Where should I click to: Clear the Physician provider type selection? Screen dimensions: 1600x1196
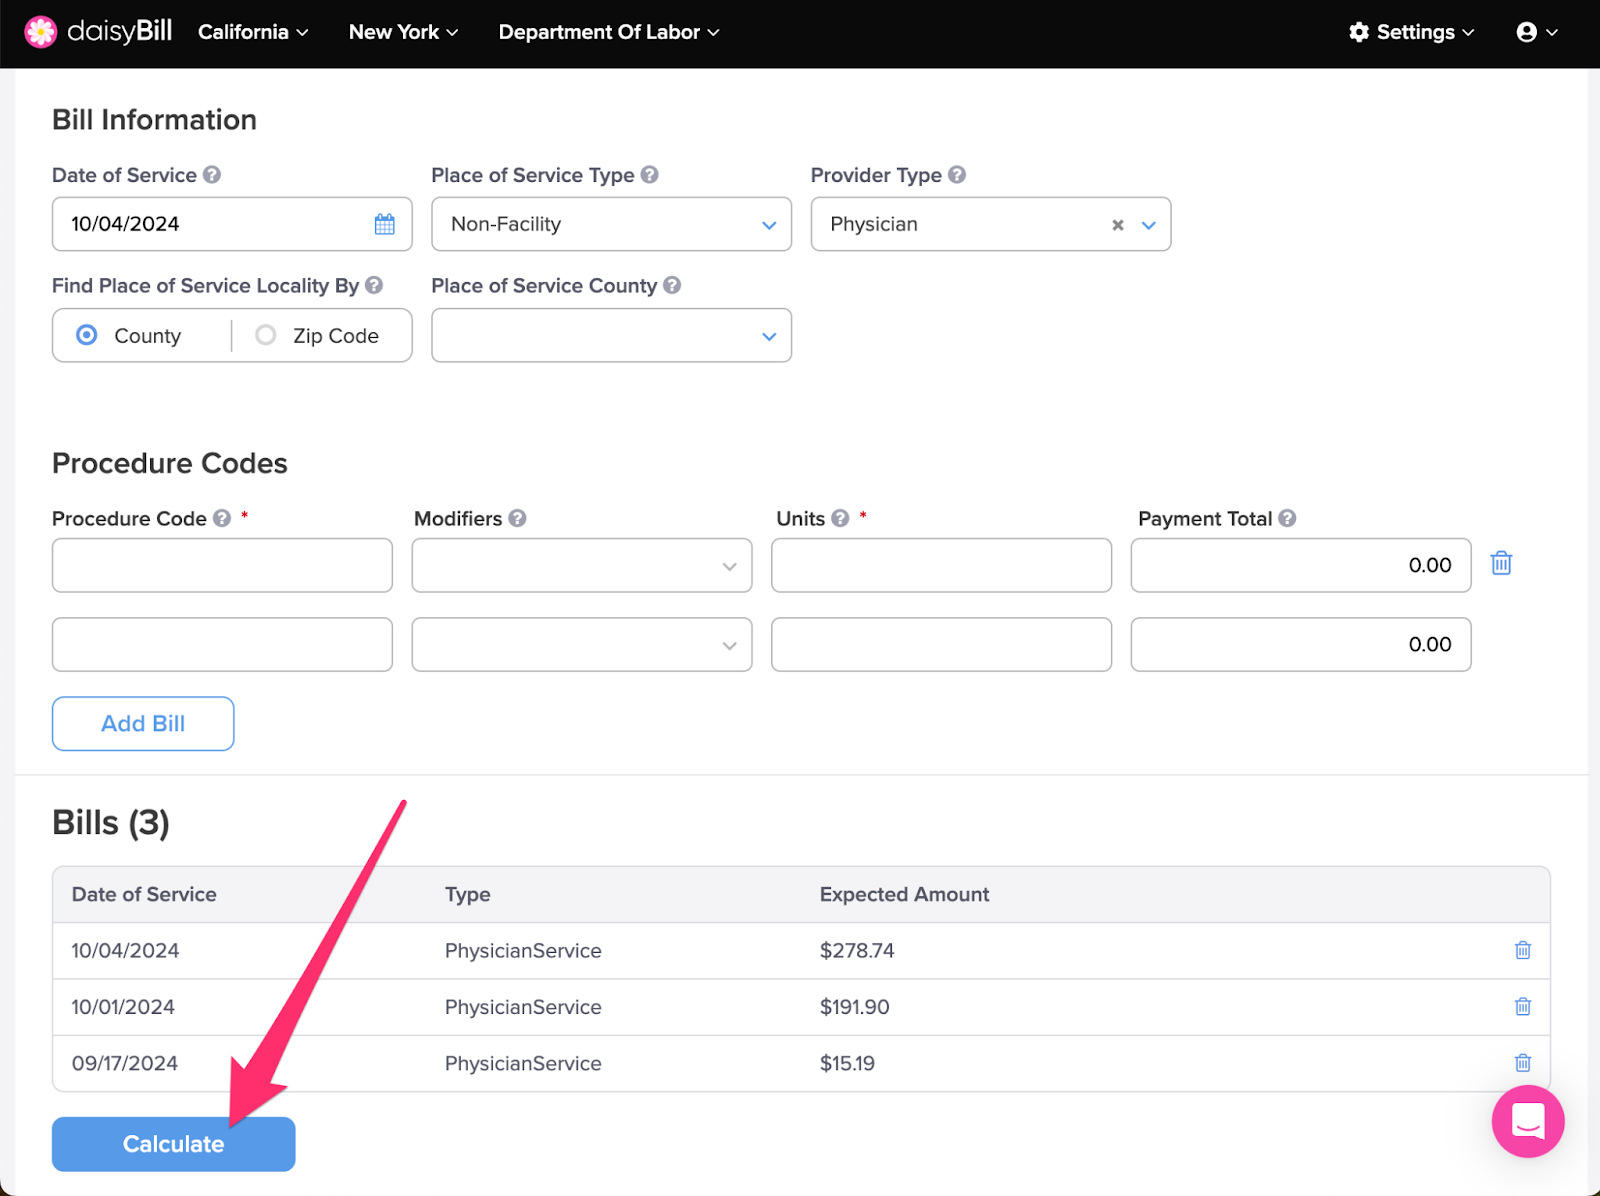(x=1118, y=225)
